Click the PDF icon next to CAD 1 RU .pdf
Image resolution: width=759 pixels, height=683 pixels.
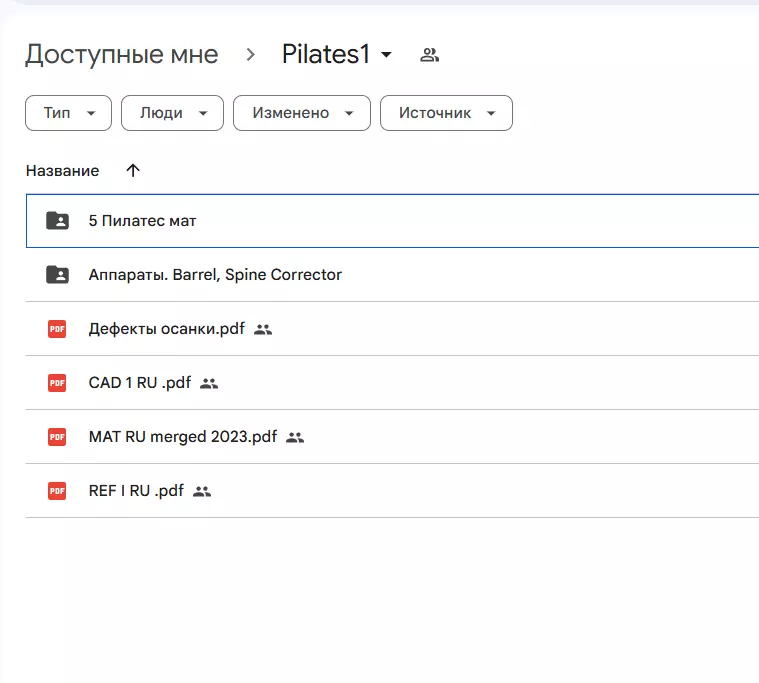coord(57,383)
